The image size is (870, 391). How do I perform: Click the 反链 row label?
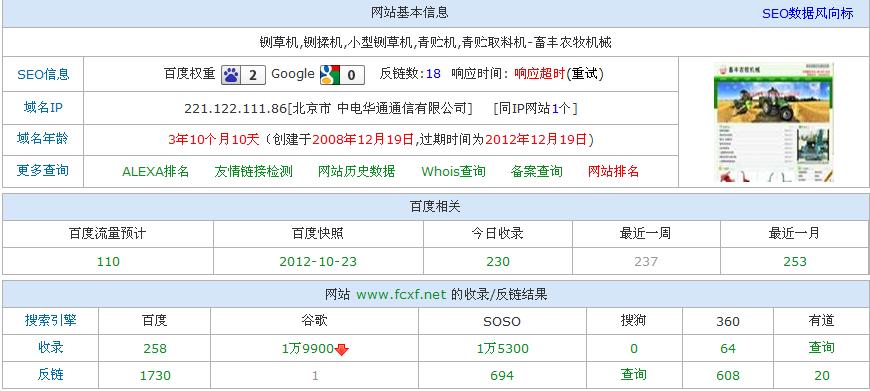[x=50, y=374]
